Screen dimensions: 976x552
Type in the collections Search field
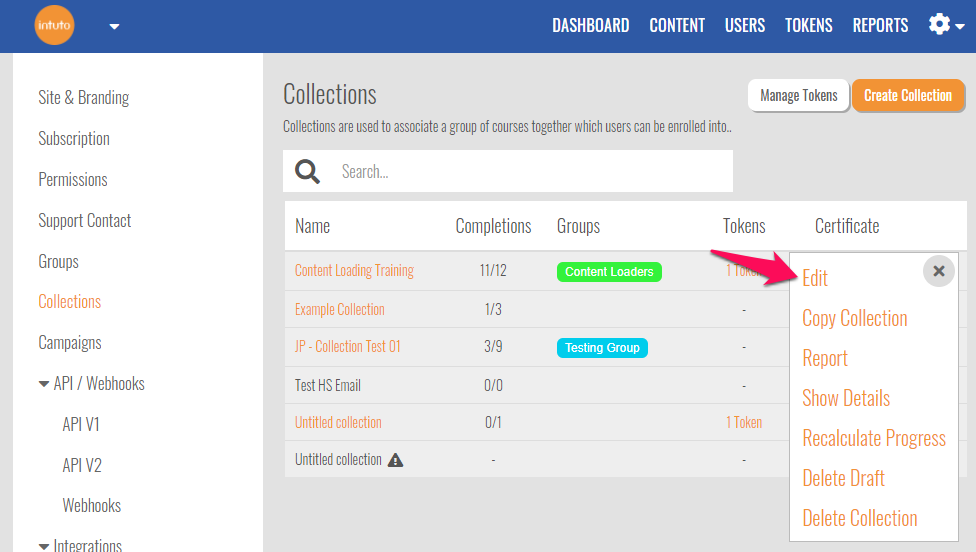(x=530, y=171)
